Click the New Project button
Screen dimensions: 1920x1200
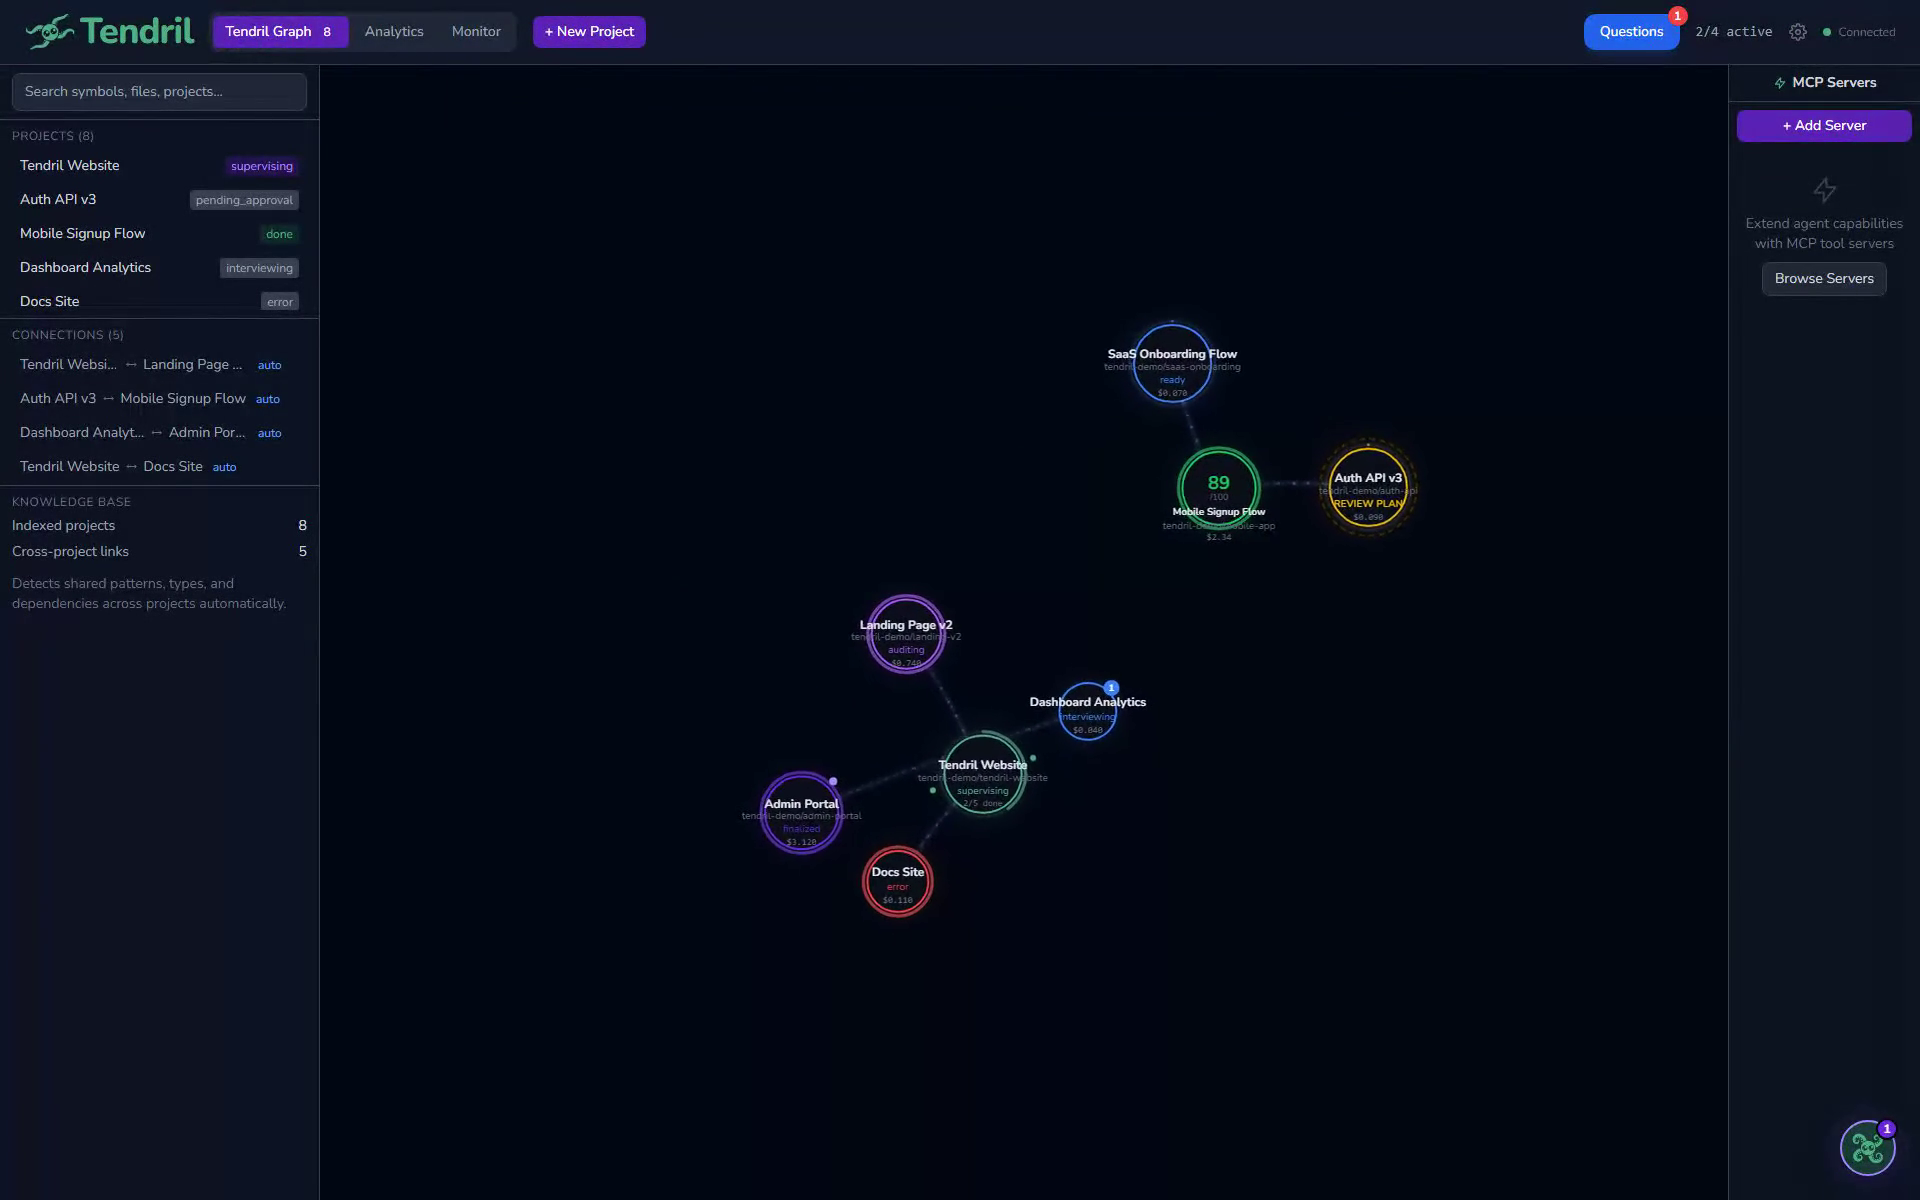588,31
